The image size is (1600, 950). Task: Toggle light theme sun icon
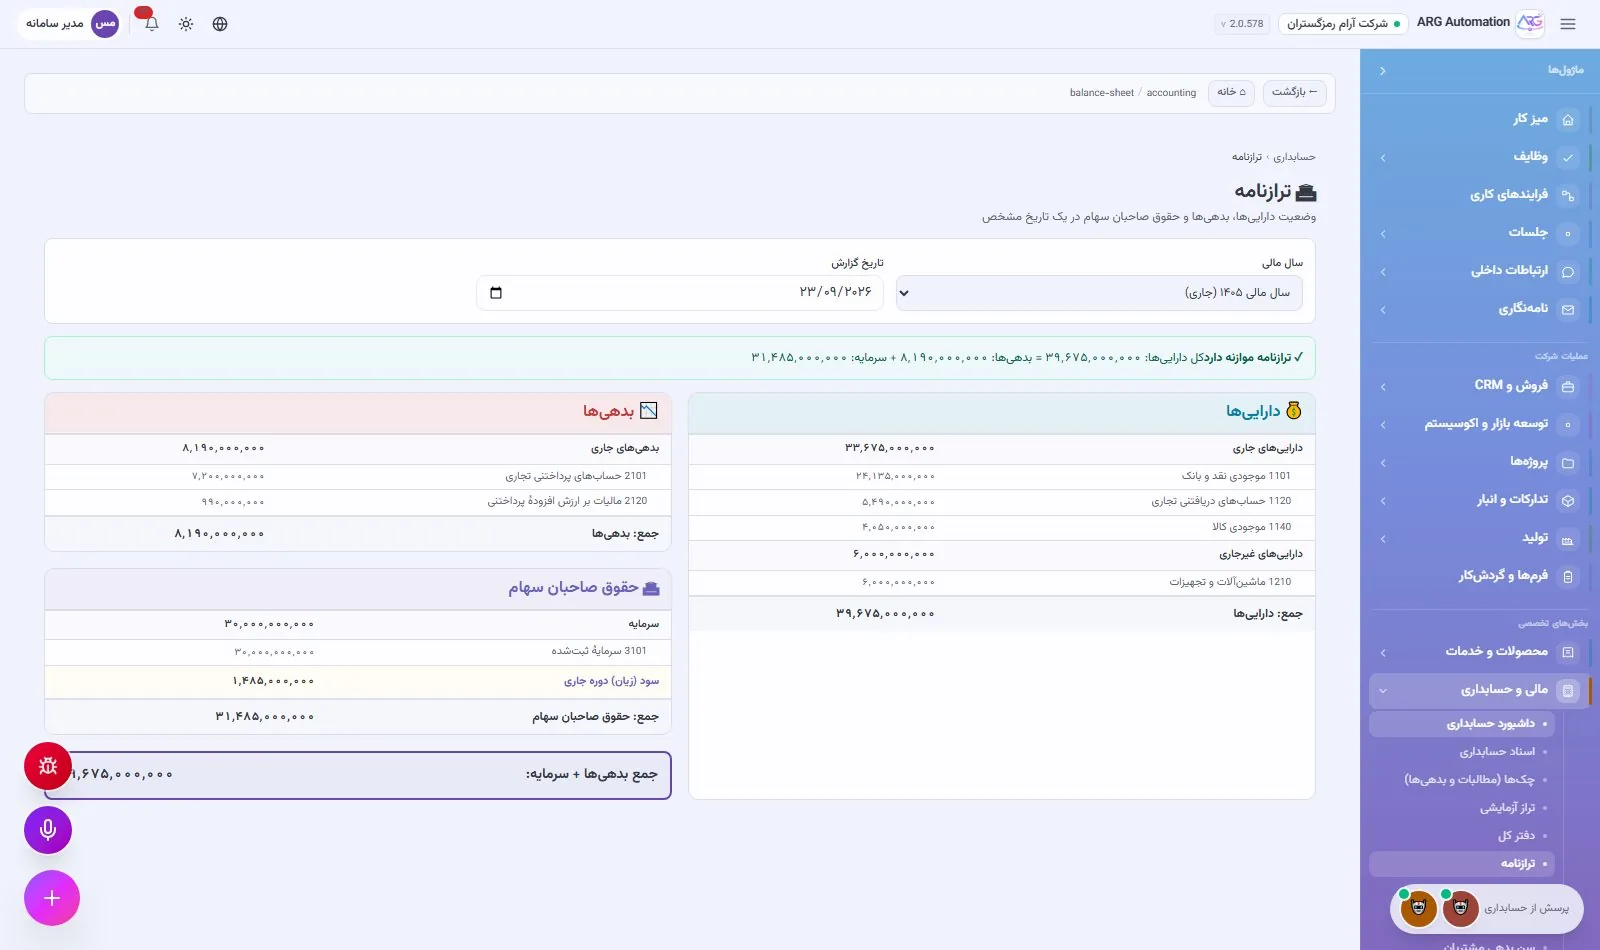[186, 24]
